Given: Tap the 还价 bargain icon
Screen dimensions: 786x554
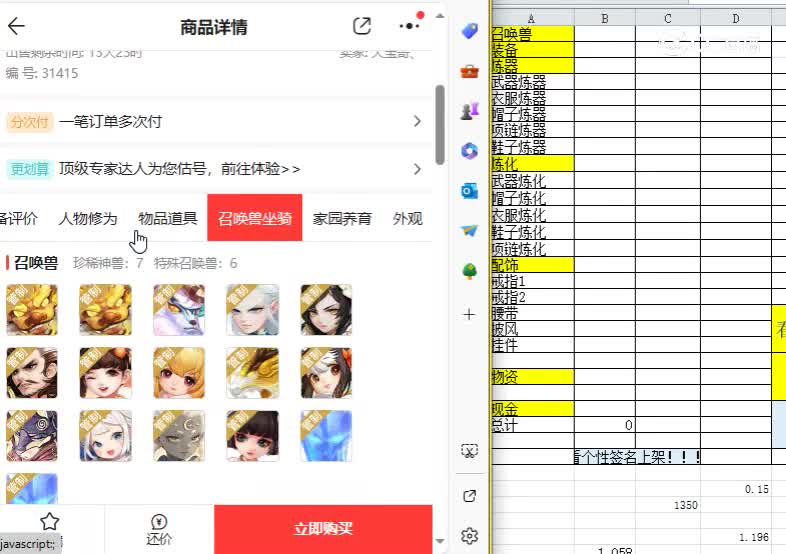Looking at the screenshot, I should (x=159, y=529).
